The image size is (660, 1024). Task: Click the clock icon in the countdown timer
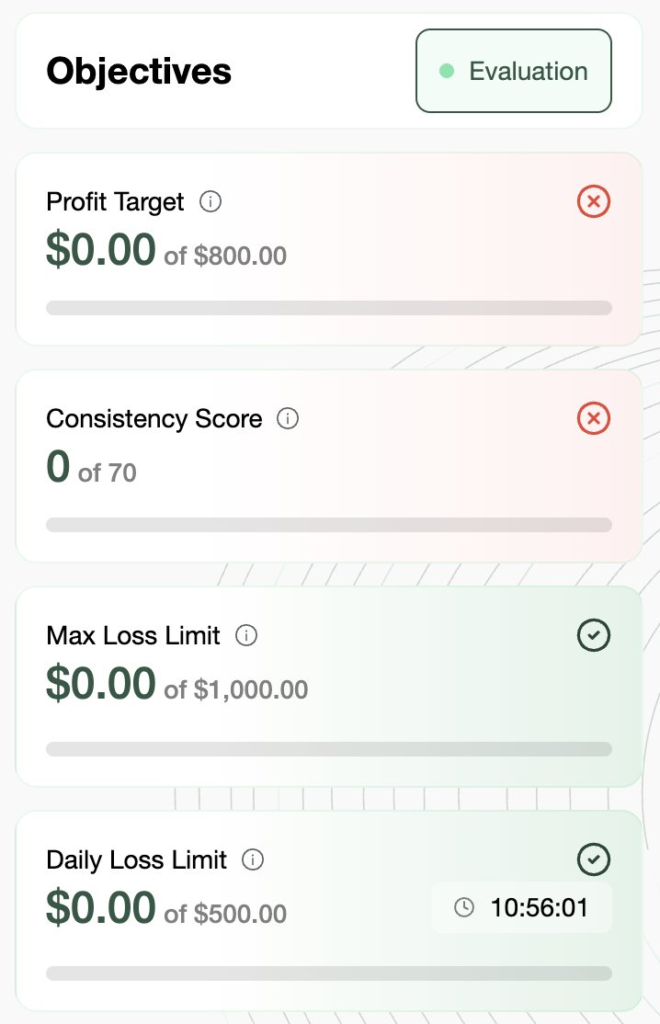tap(464, 908)
